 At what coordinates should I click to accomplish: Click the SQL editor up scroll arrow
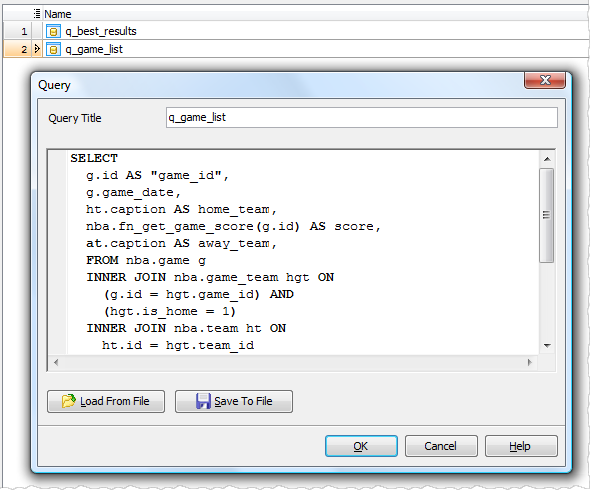547,159
